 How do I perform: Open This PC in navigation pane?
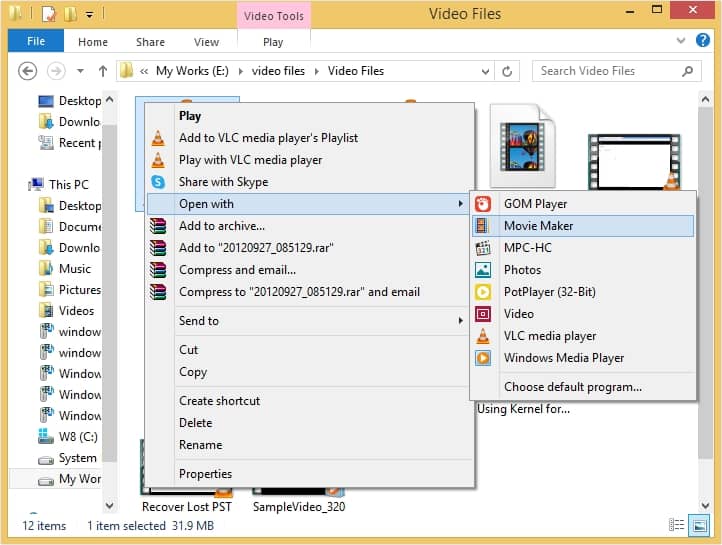[x=68, y=185]
